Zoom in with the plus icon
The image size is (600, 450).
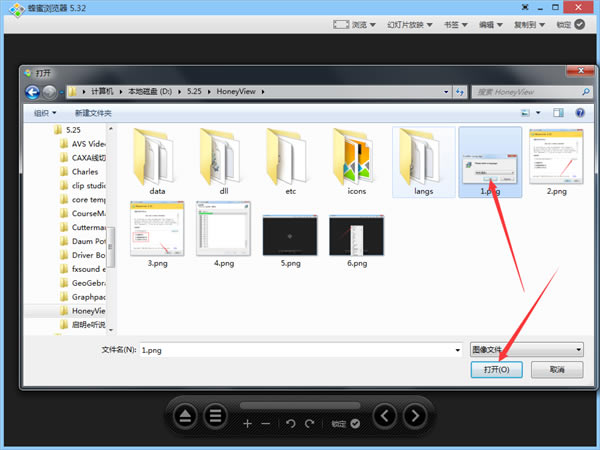pyautogui.click(x=247, y=424)
